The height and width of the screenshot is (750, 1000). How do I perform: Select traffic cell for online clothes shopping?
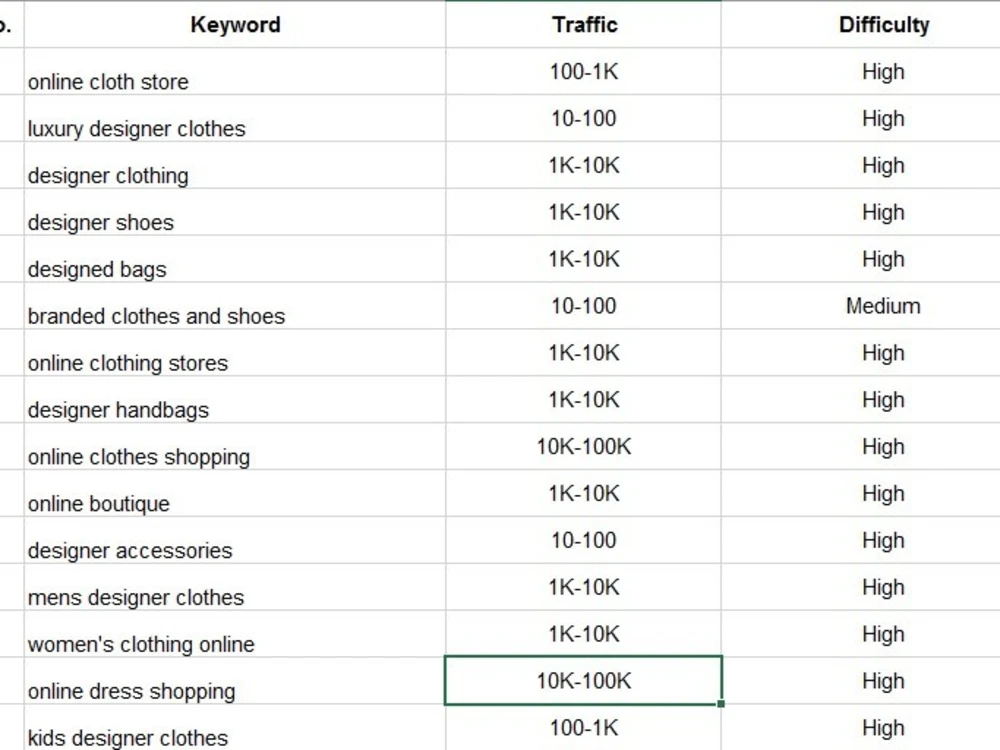pyautogui.click(x=584, y=446)
